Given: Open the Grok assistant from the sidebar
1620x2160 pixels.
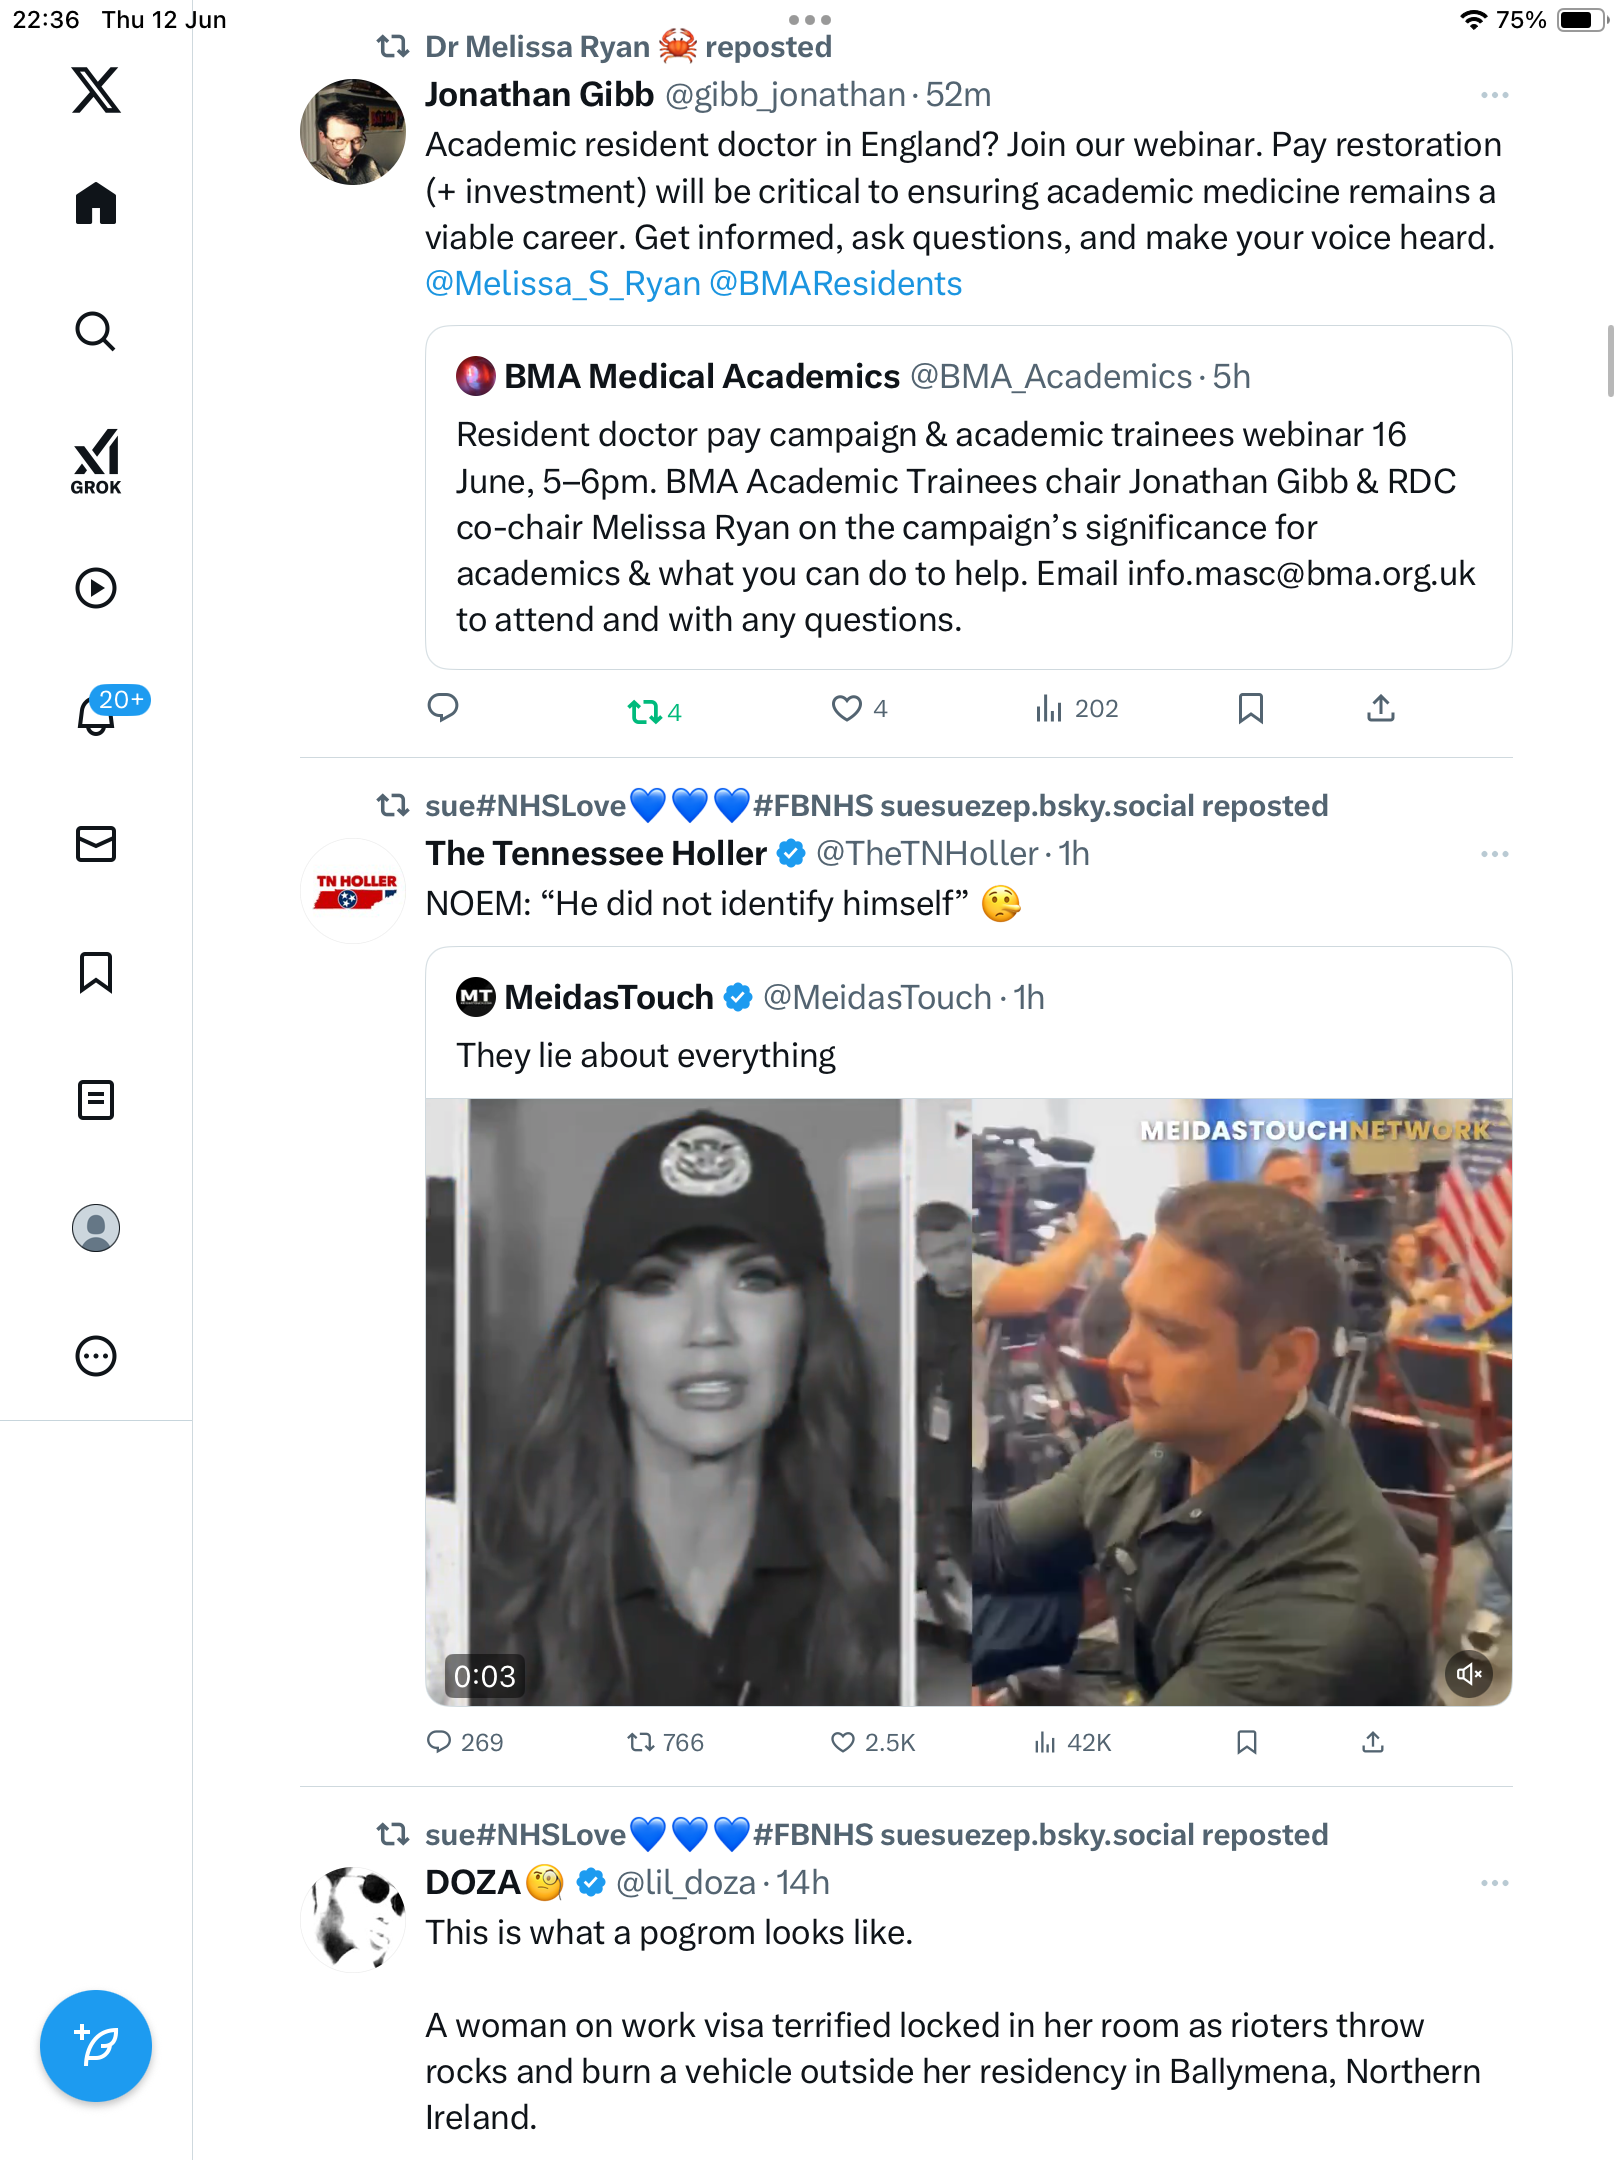Looking at the screenshot, I should (x=96, y=461).
